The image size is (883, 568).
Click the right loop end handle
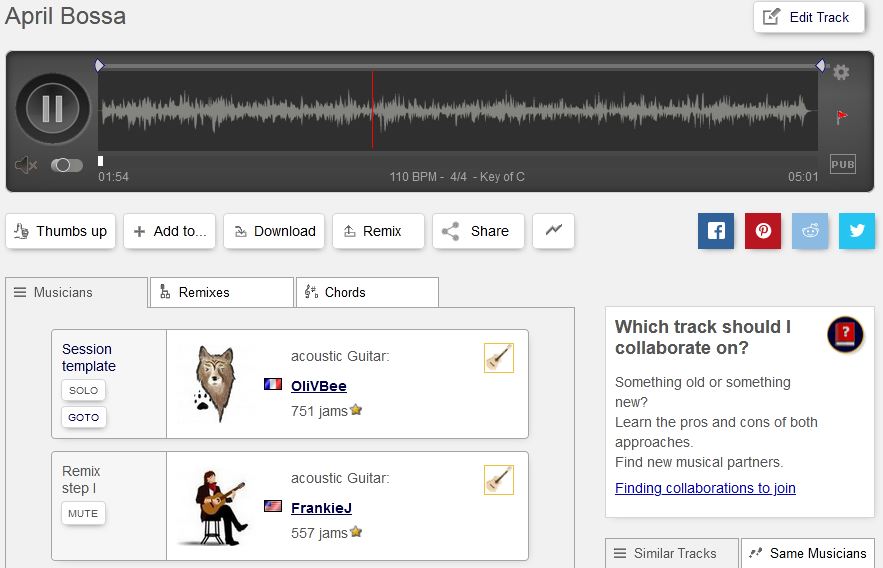click(820, 65)
